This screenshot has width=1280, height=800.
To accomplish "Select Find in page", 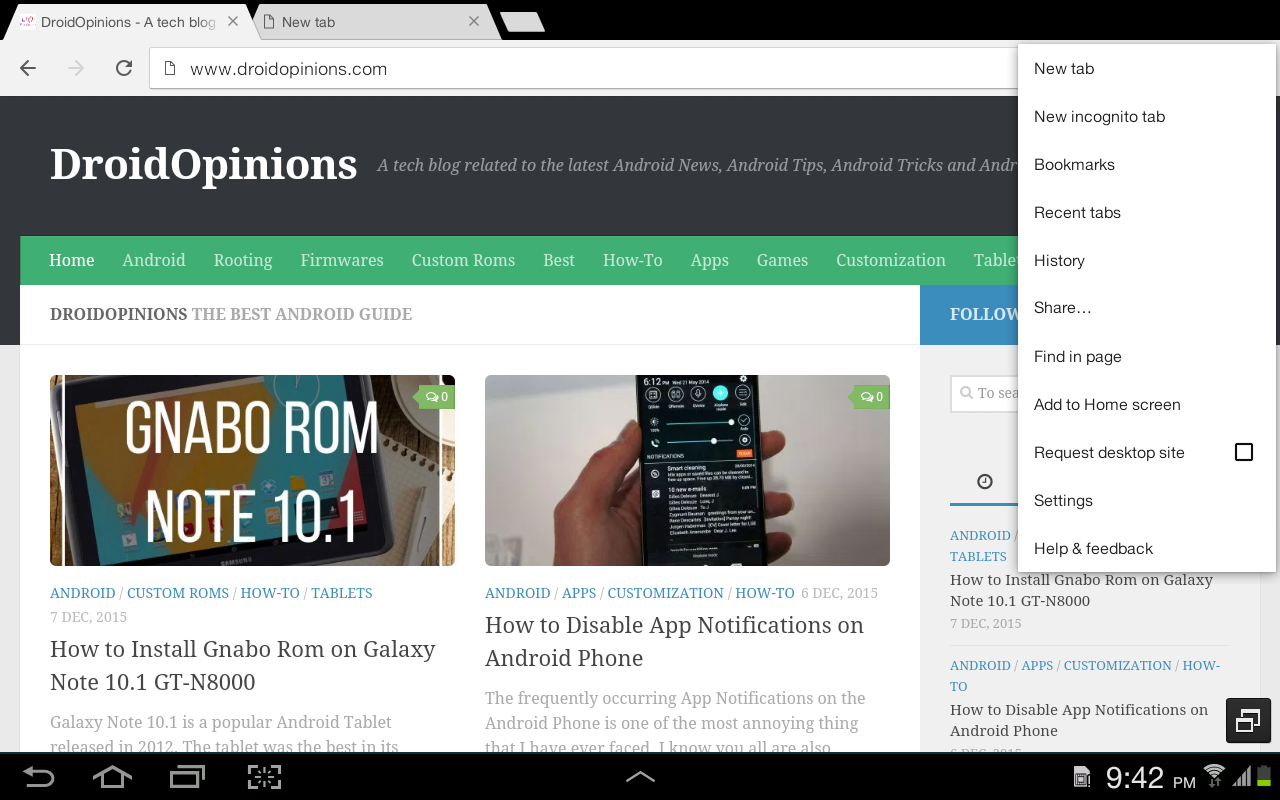I will tap(1147, 357).
